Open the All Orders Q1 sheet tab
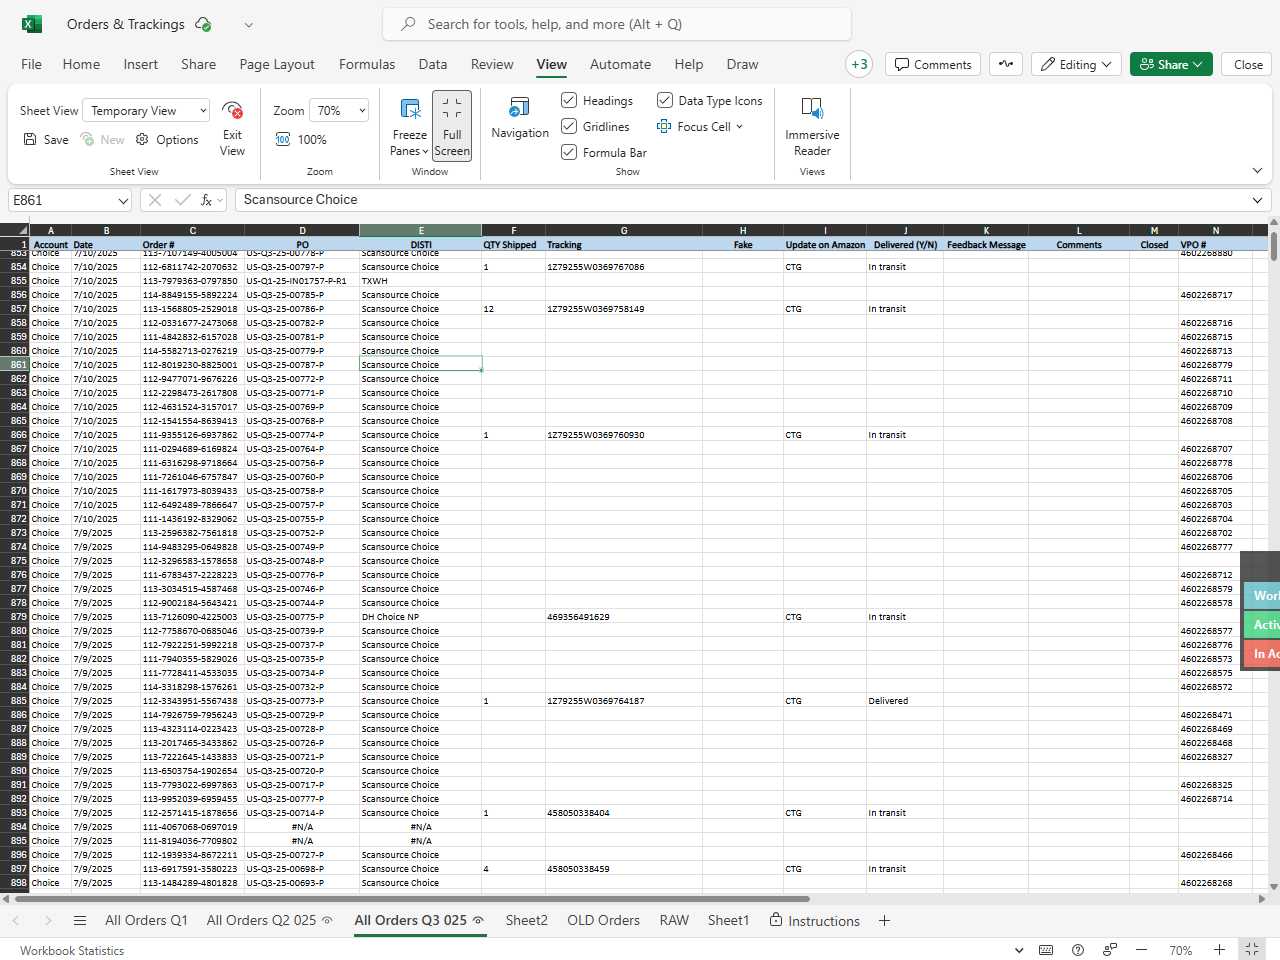This screenshot has height=960, width=1280. pos(146,921)
